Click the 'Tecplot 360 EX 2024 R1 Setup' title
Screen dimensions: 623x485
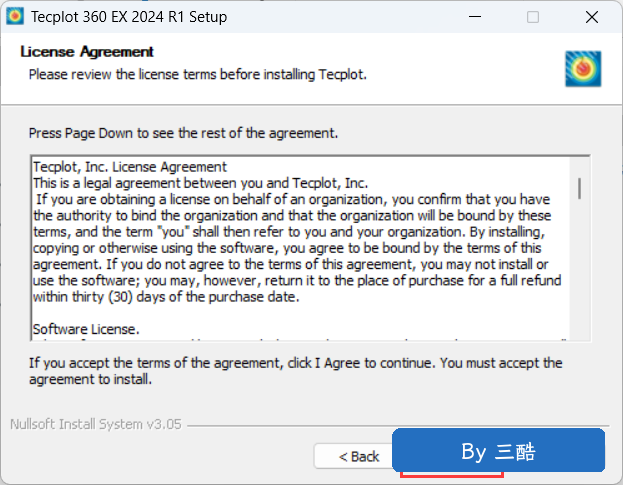pos(129,17)
